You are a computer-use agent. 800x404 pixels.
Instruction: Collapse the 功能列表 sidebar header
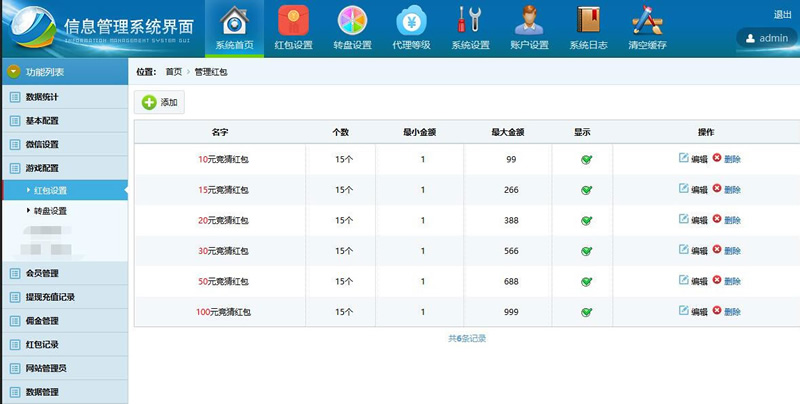tap(15, 72)
